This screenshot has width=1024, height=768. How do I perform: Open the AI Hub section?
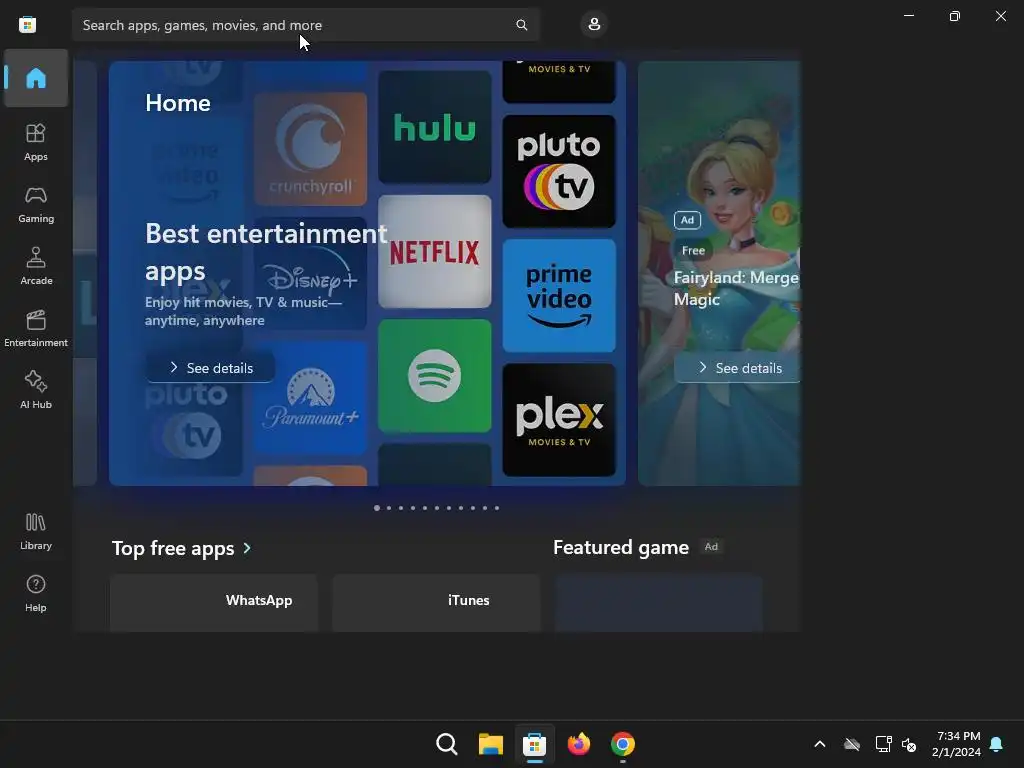coord(36,391)
